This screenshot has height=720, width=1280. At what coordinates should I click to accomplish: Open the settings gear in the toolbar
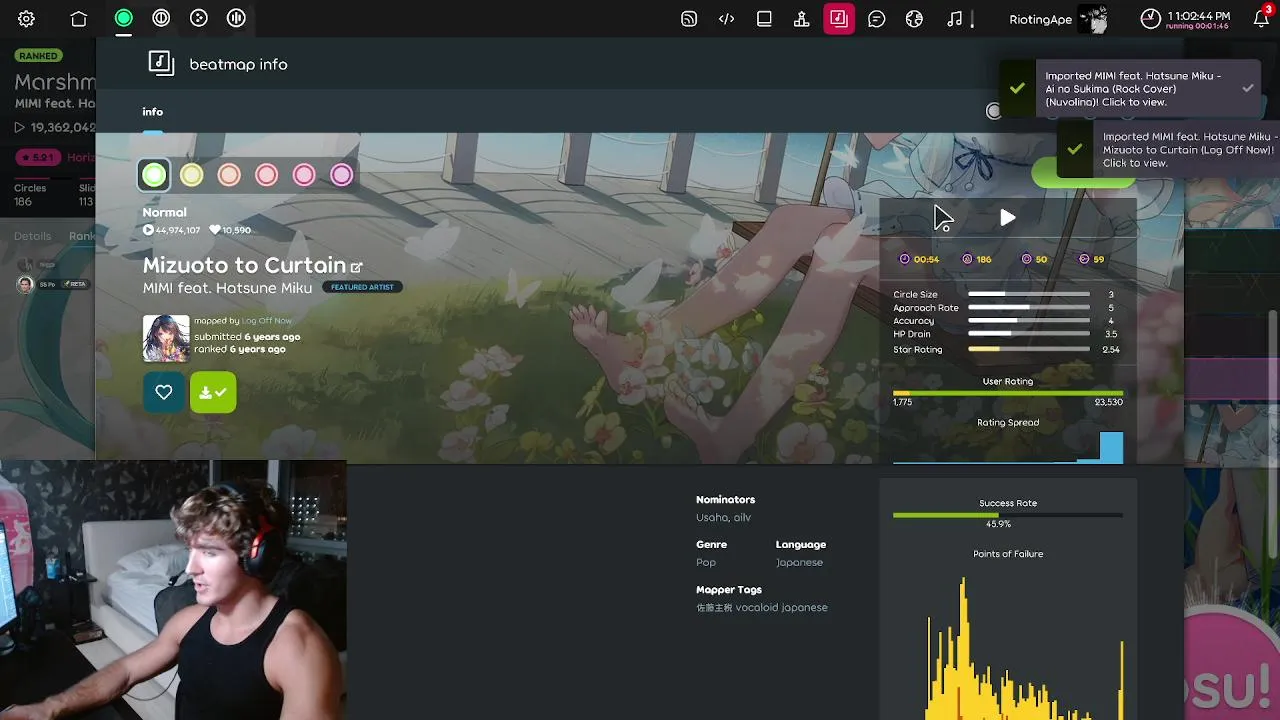(x=27, y=18)
